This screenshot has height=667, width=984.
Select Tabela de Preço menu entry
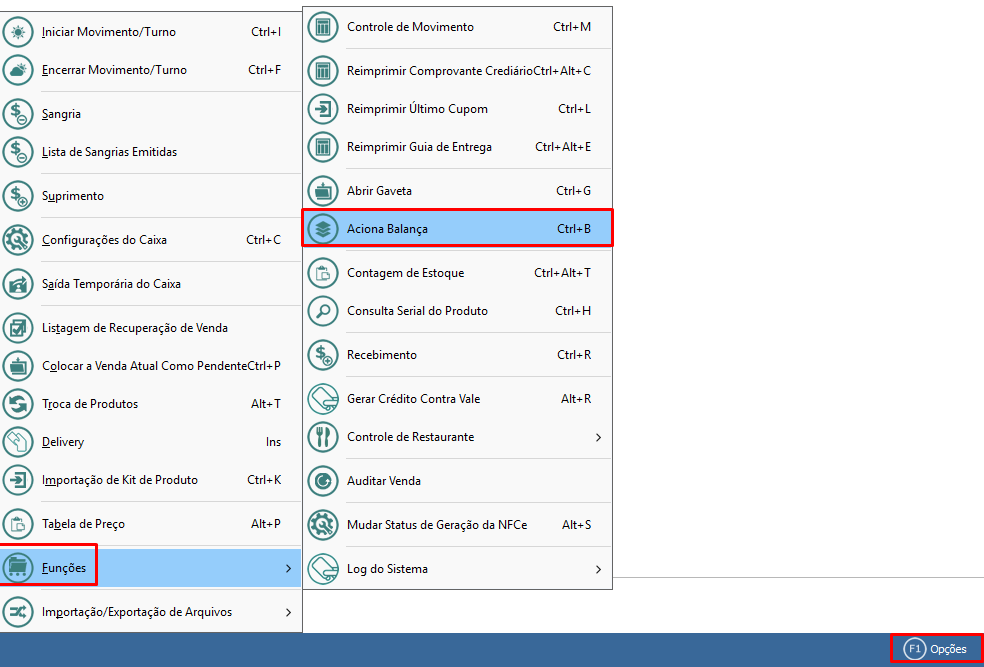pos(83,524)
